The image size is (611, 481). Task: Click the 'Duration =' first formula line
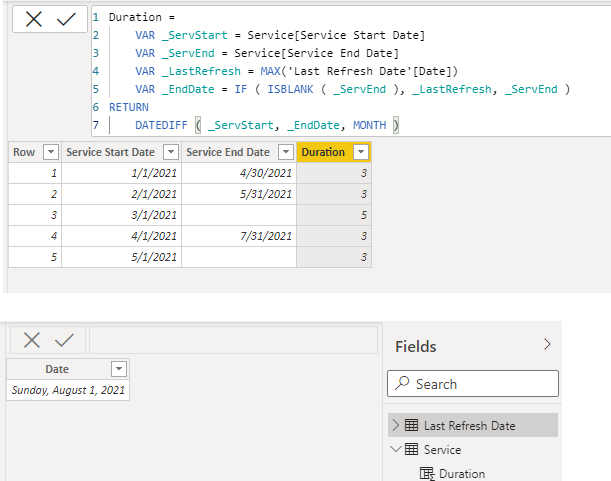(x=142, y=17)
